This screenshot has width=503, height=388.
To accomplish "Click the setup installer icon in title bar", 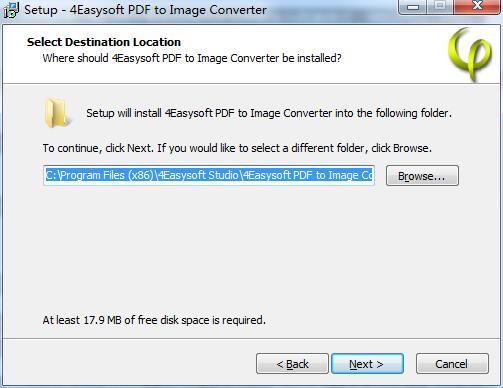I will (11, 10).
